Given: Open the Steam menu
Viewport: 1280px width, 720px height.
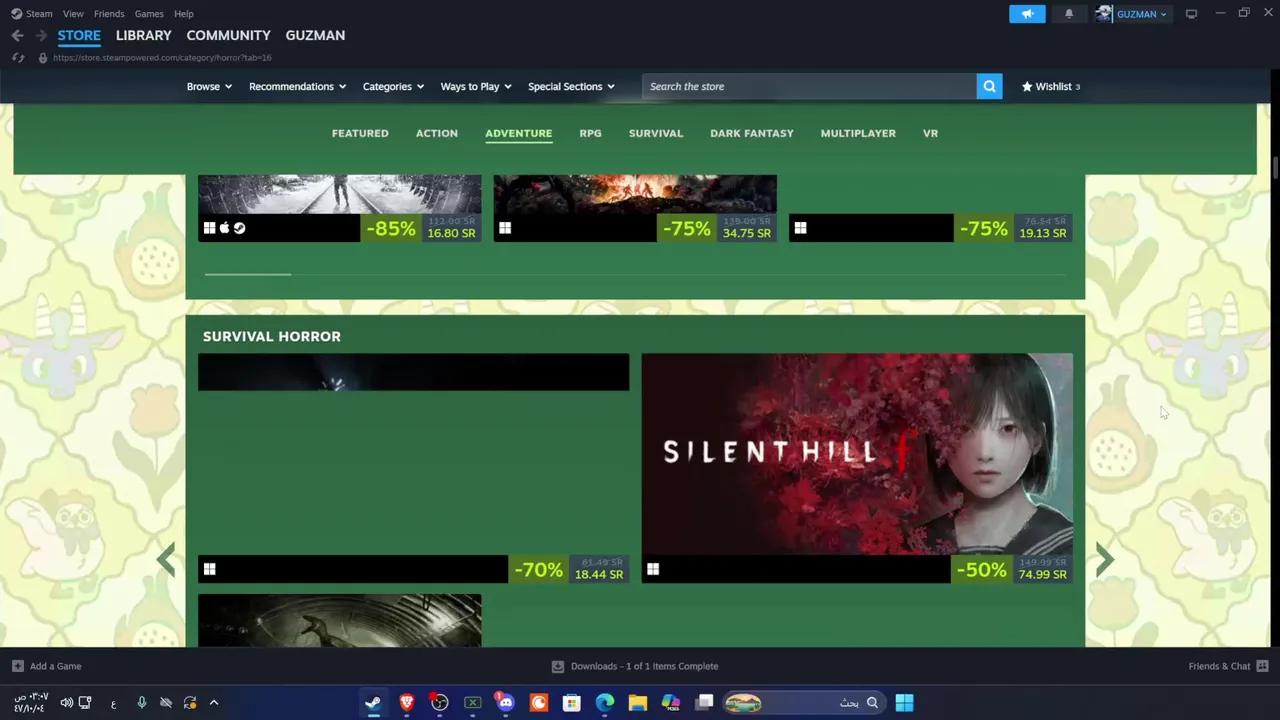Looking at the screenshot, I should point(32,14).
